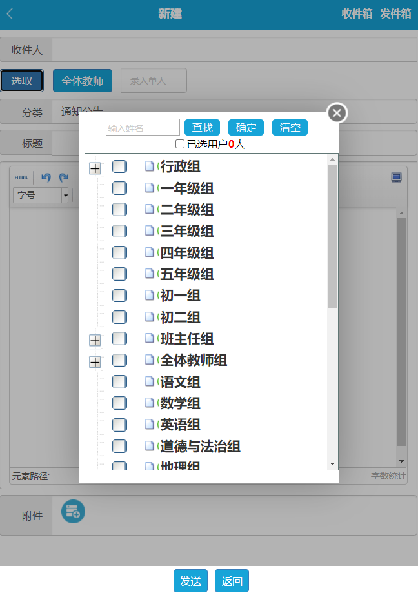418x595 pixels.
Task: Click the document icon beside 三年级组
Action: [x=150, y=231]
